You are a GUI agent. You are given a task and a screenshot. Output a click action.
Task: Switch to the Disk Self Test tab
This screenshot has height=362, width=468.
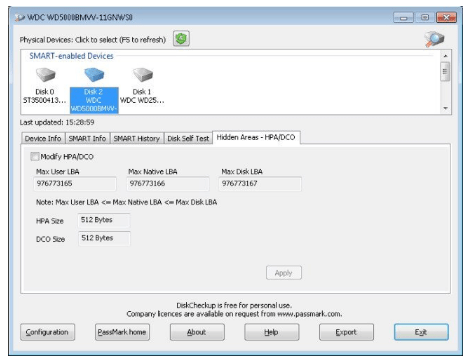pyautogui.click(x=188, y=138)
